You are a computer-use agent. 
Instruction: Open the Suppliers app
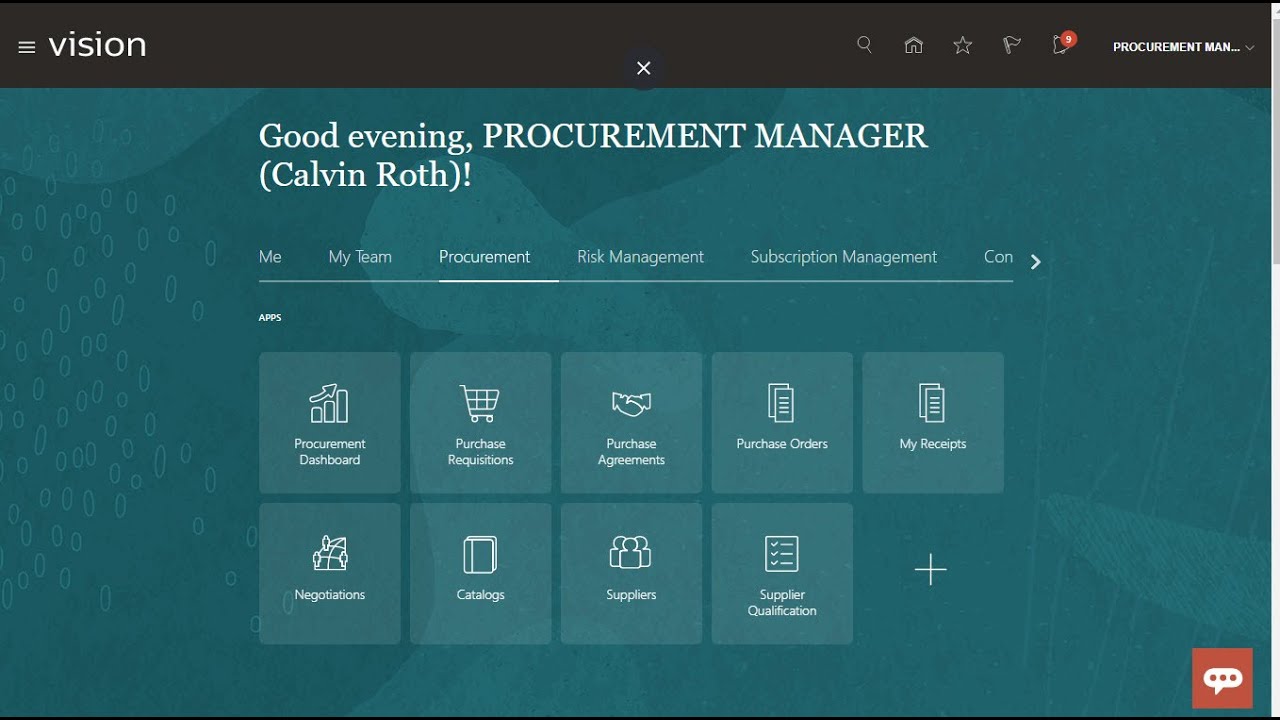pos(632,573)
